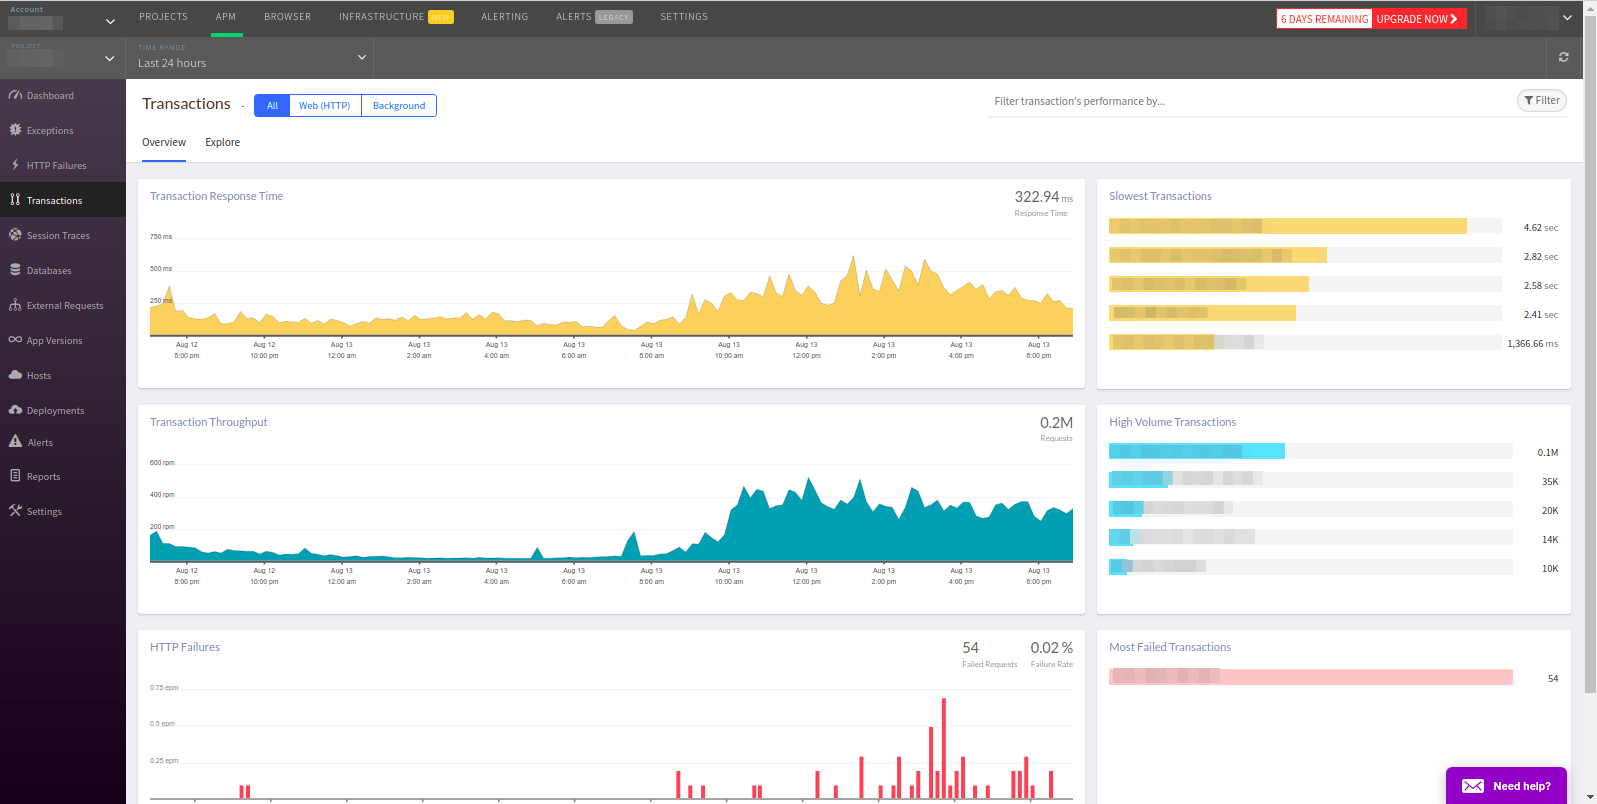Screen dimensions: 1597x804
Task: Open the Time Range Last 24 hours dropdown
Action: [250, 57]
